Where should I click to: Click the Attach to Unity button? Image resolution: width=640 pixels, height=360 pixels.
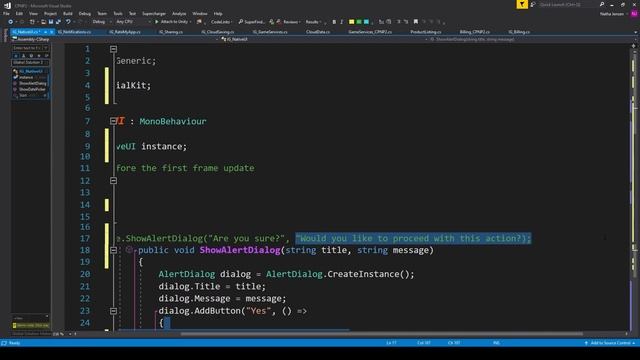point(171,22)
